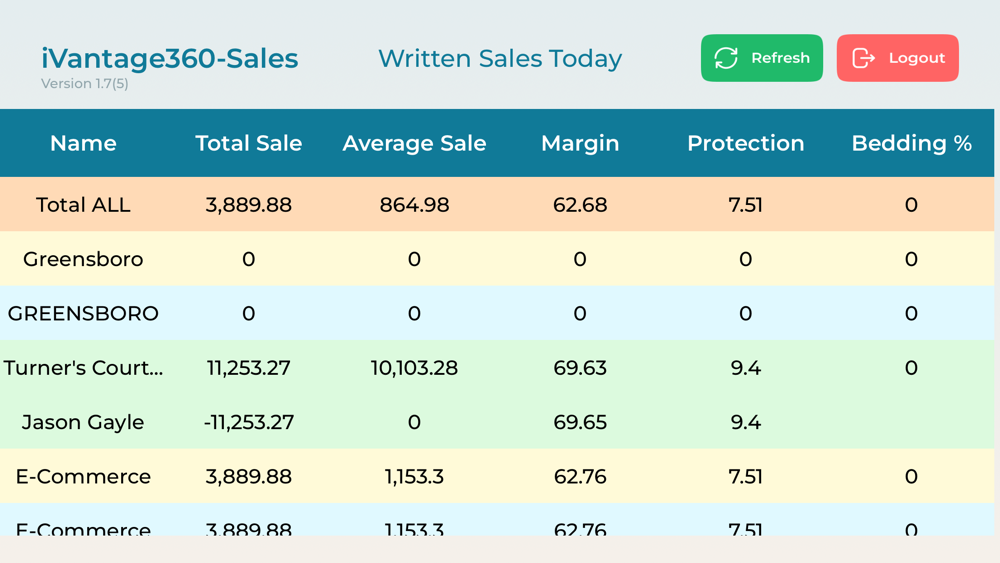Screen dimensions: 1000x563
Task: Select the Total Sale column header
Action: [248, 143]
